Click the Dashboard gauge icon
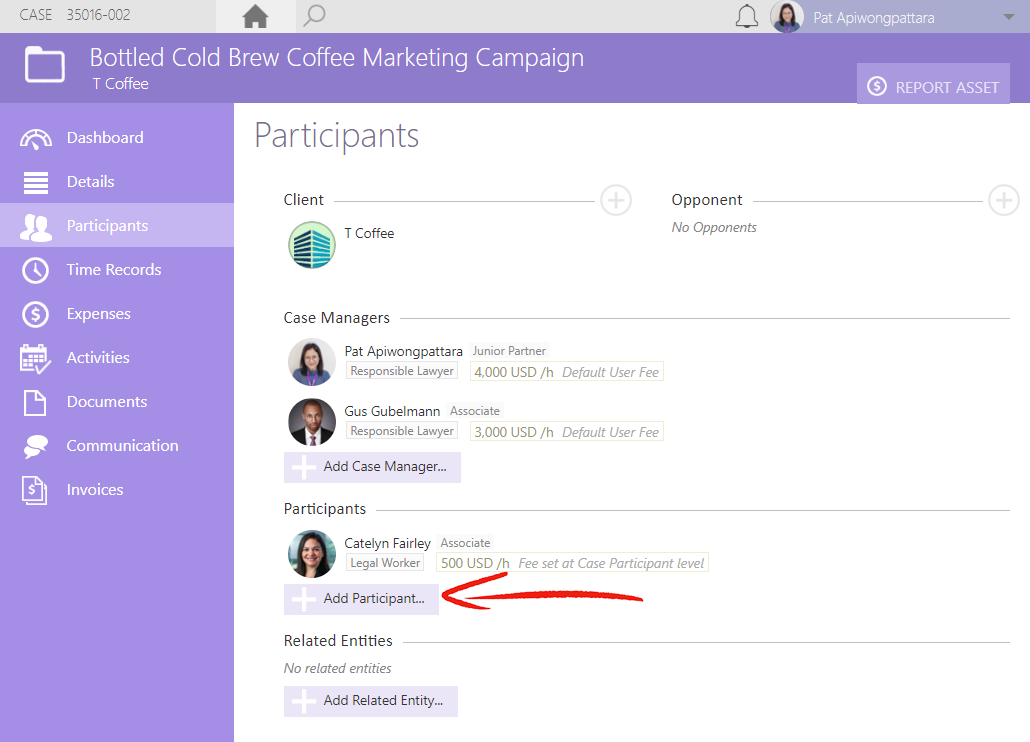This screenshot has height=742, width=1030. (x=35, y=139)
